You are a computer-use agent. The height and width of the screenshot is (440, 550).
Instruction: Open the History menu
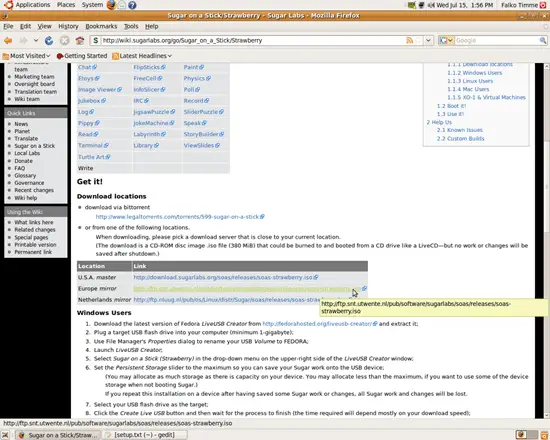pos(68,26)
